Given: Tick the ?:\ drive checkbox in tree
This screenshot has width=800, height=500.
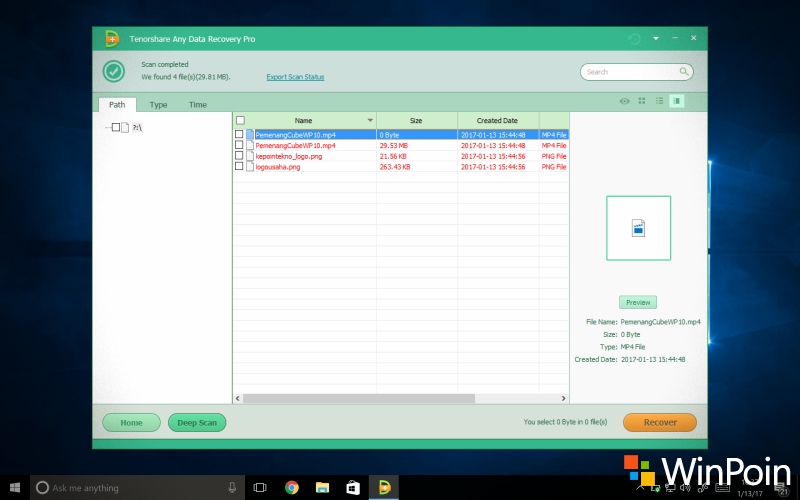Looking at the screenshot, I should point(116,127).
